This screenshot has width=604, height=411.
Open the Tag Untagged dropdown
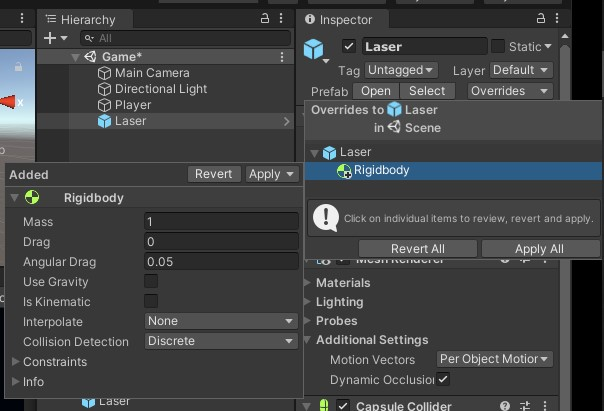(401, 70)
